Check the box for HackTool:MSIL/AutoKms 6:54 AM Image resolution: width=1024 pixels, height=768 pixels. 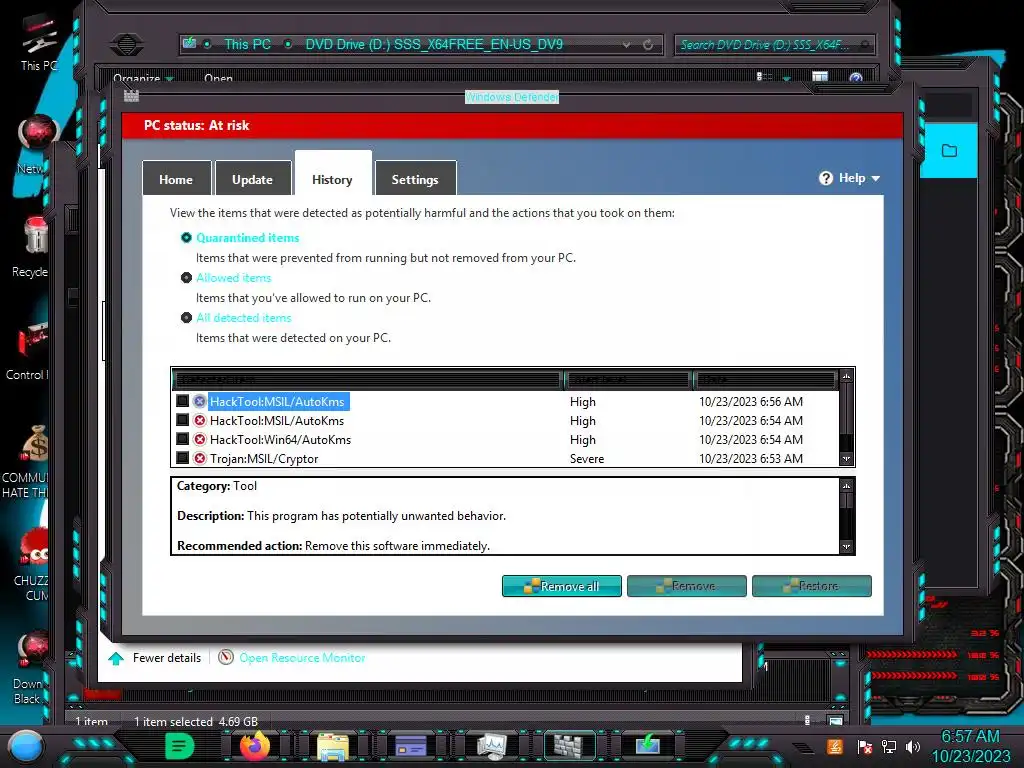(183, 420)
